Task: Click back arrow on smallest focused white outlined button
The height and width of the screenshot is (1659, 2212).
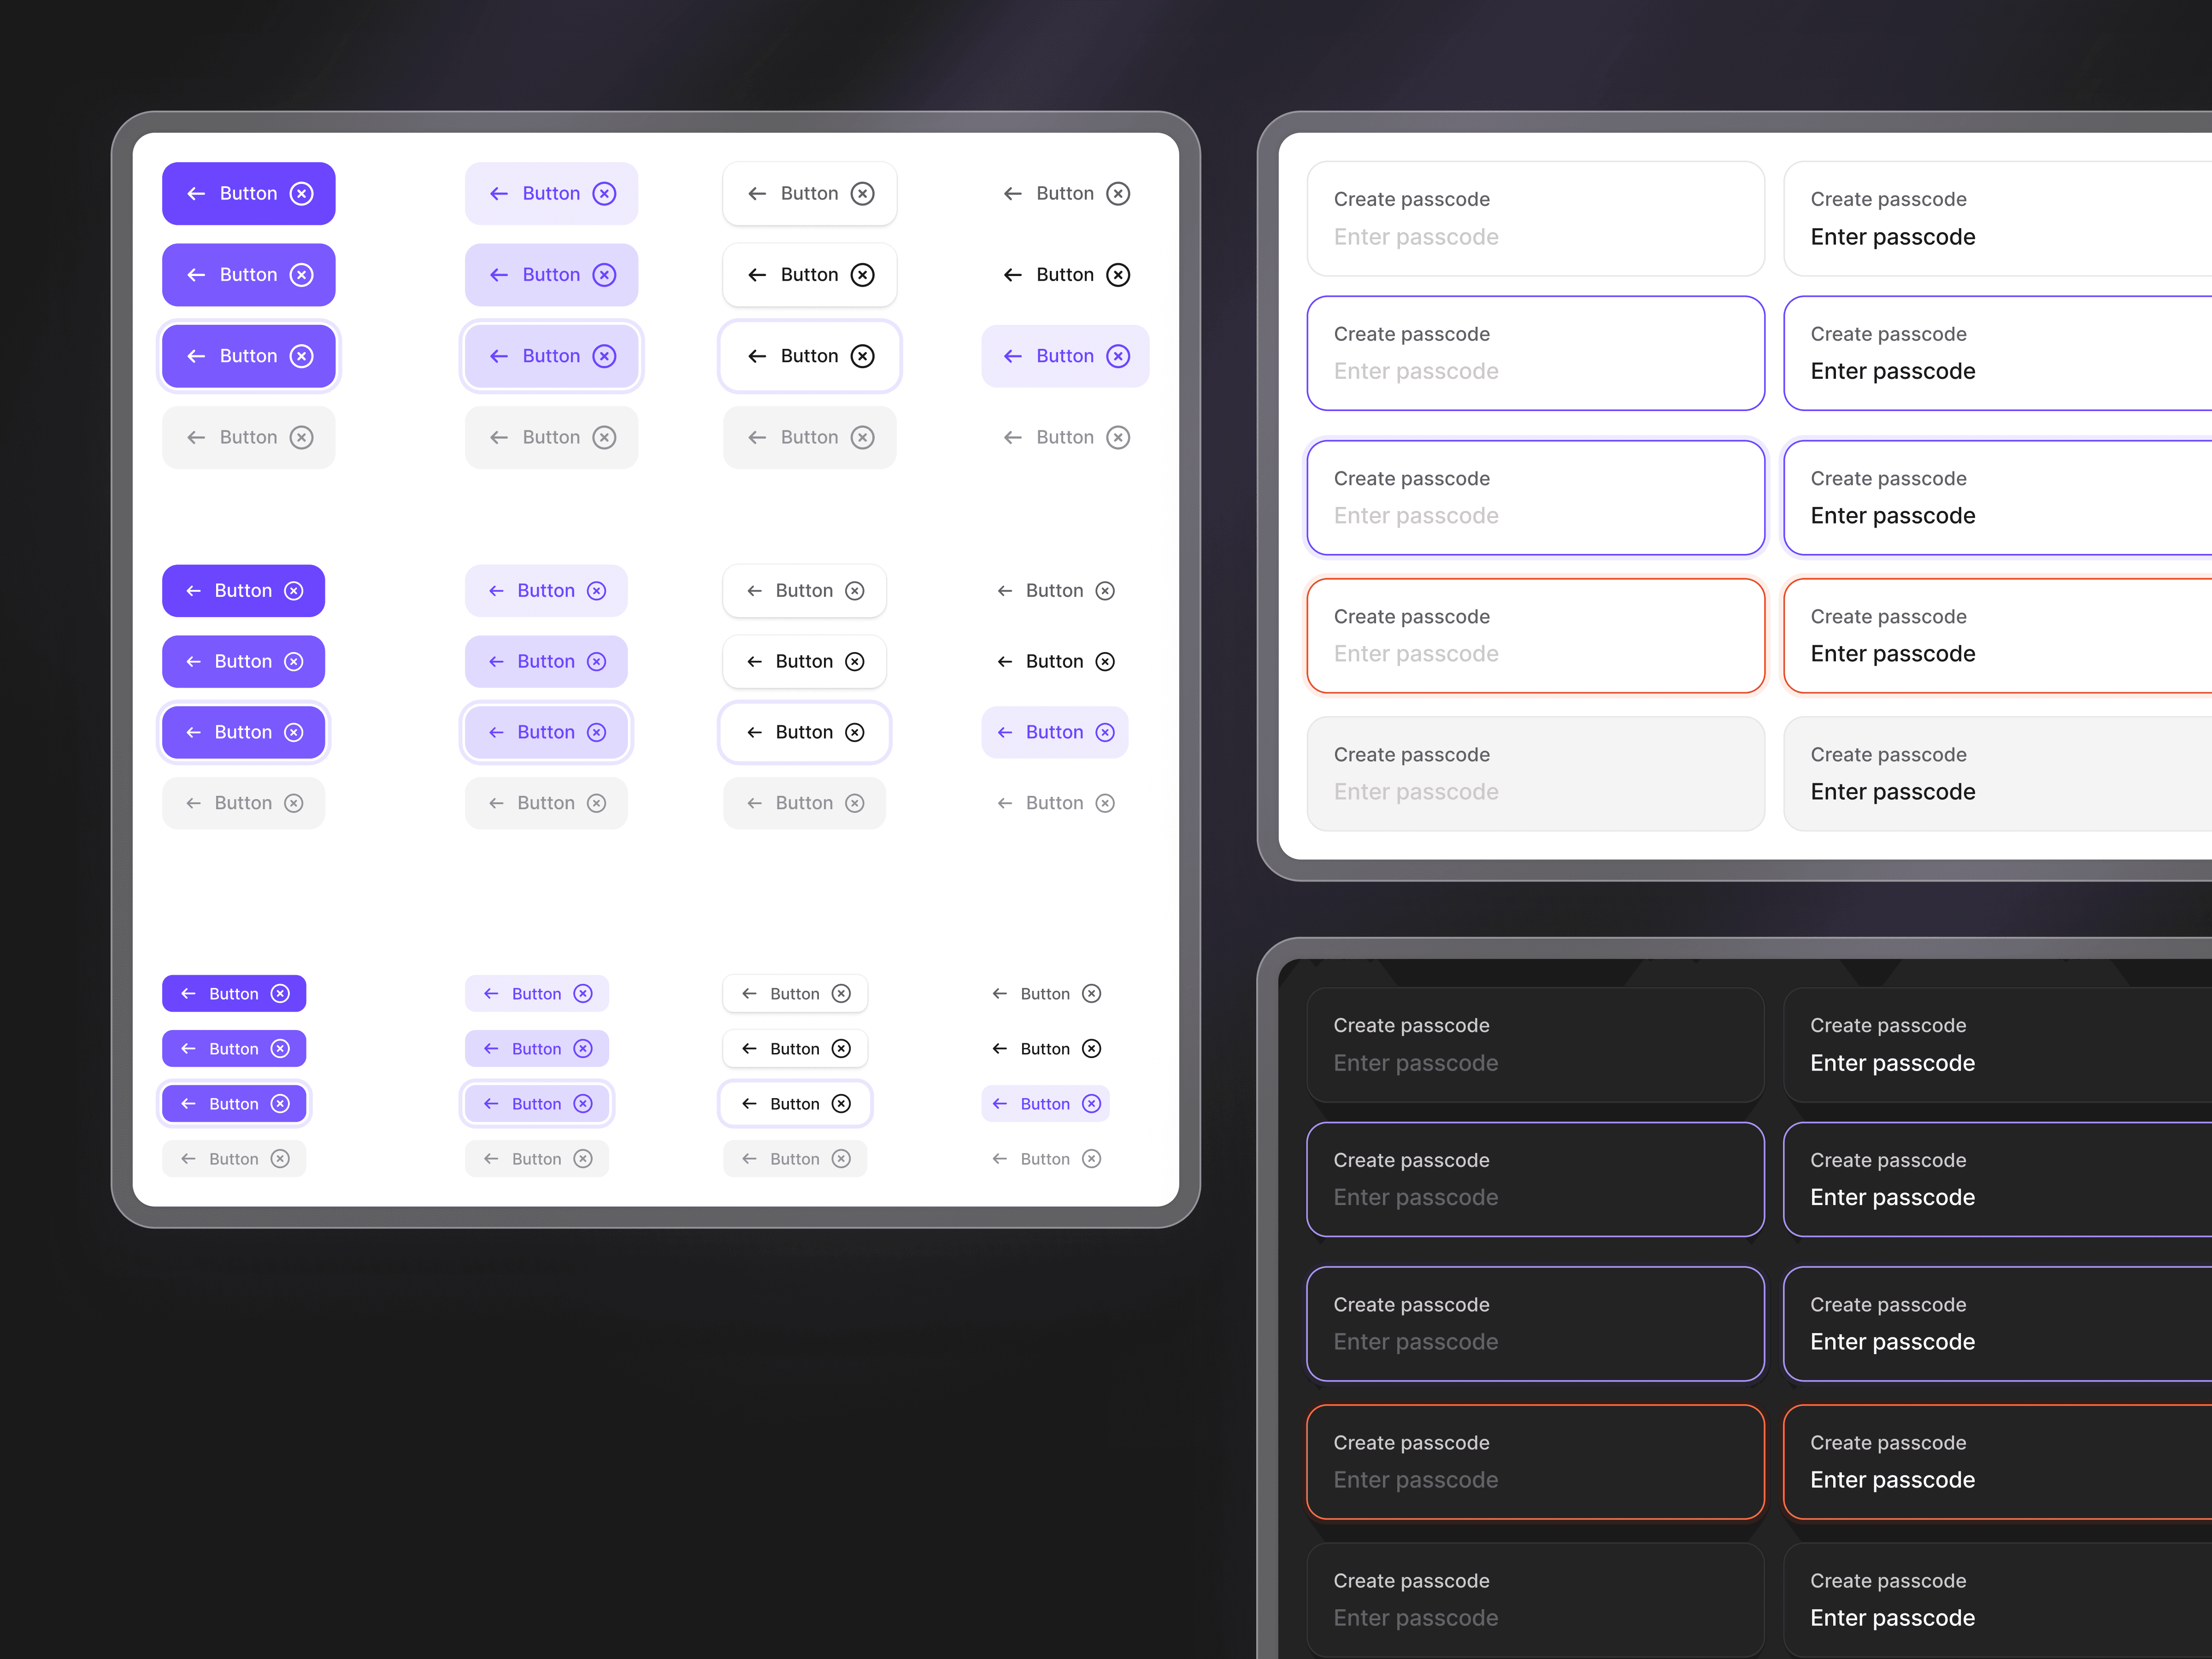Action: tap(749, 1104)
